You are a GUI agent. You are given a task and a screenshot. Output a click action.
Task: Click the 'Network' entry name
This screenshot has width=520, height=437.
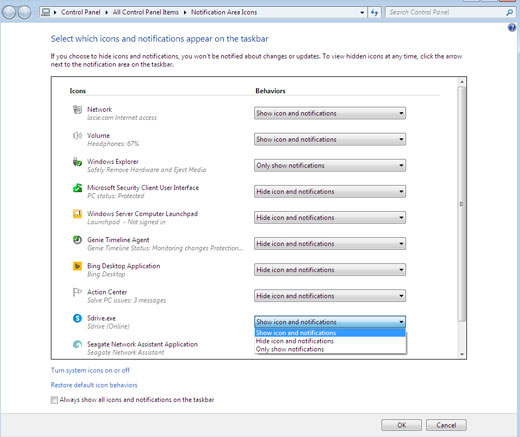pos(100,109)
